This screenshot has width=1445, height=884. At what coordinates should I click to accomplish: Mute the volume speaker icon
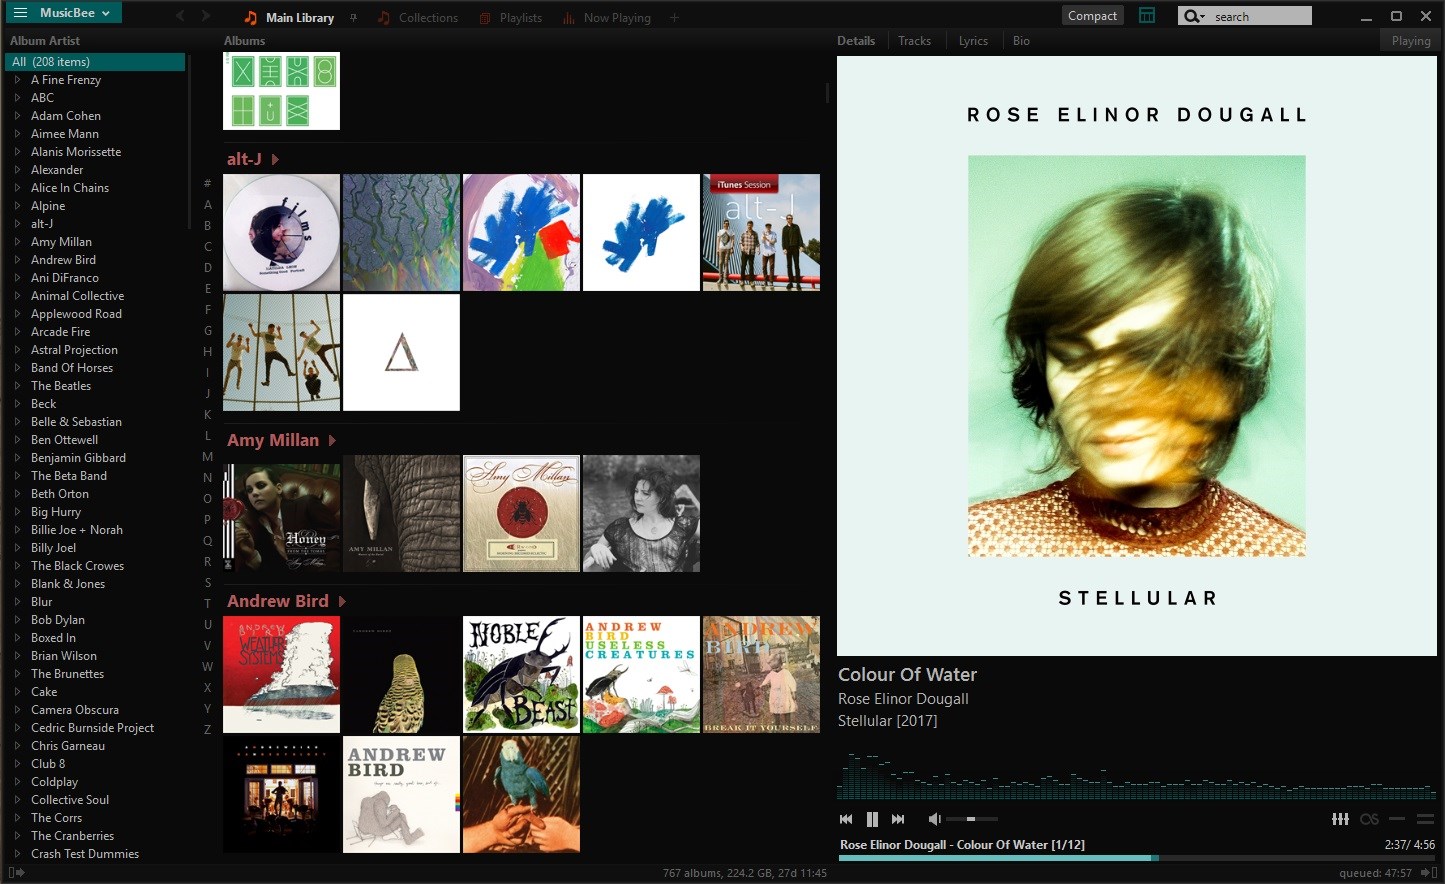click(x=934, y=819)
